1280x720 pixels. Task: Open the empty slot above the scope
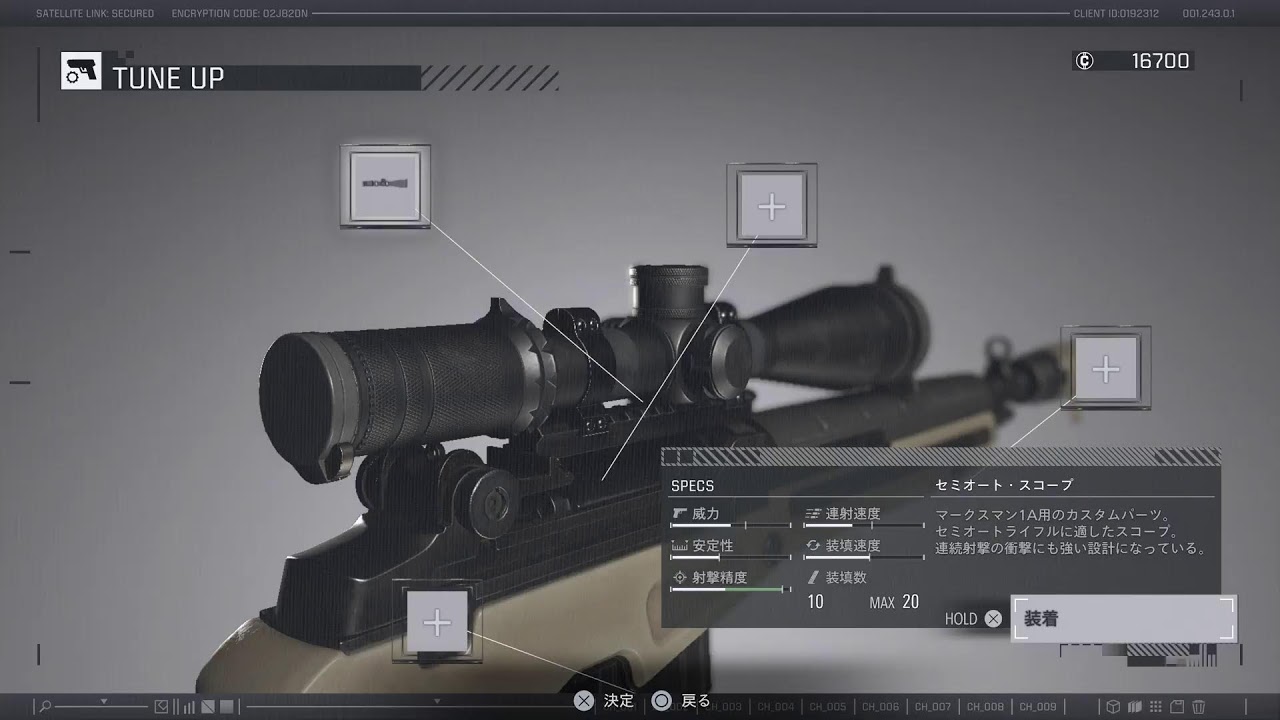pos(771,206)
